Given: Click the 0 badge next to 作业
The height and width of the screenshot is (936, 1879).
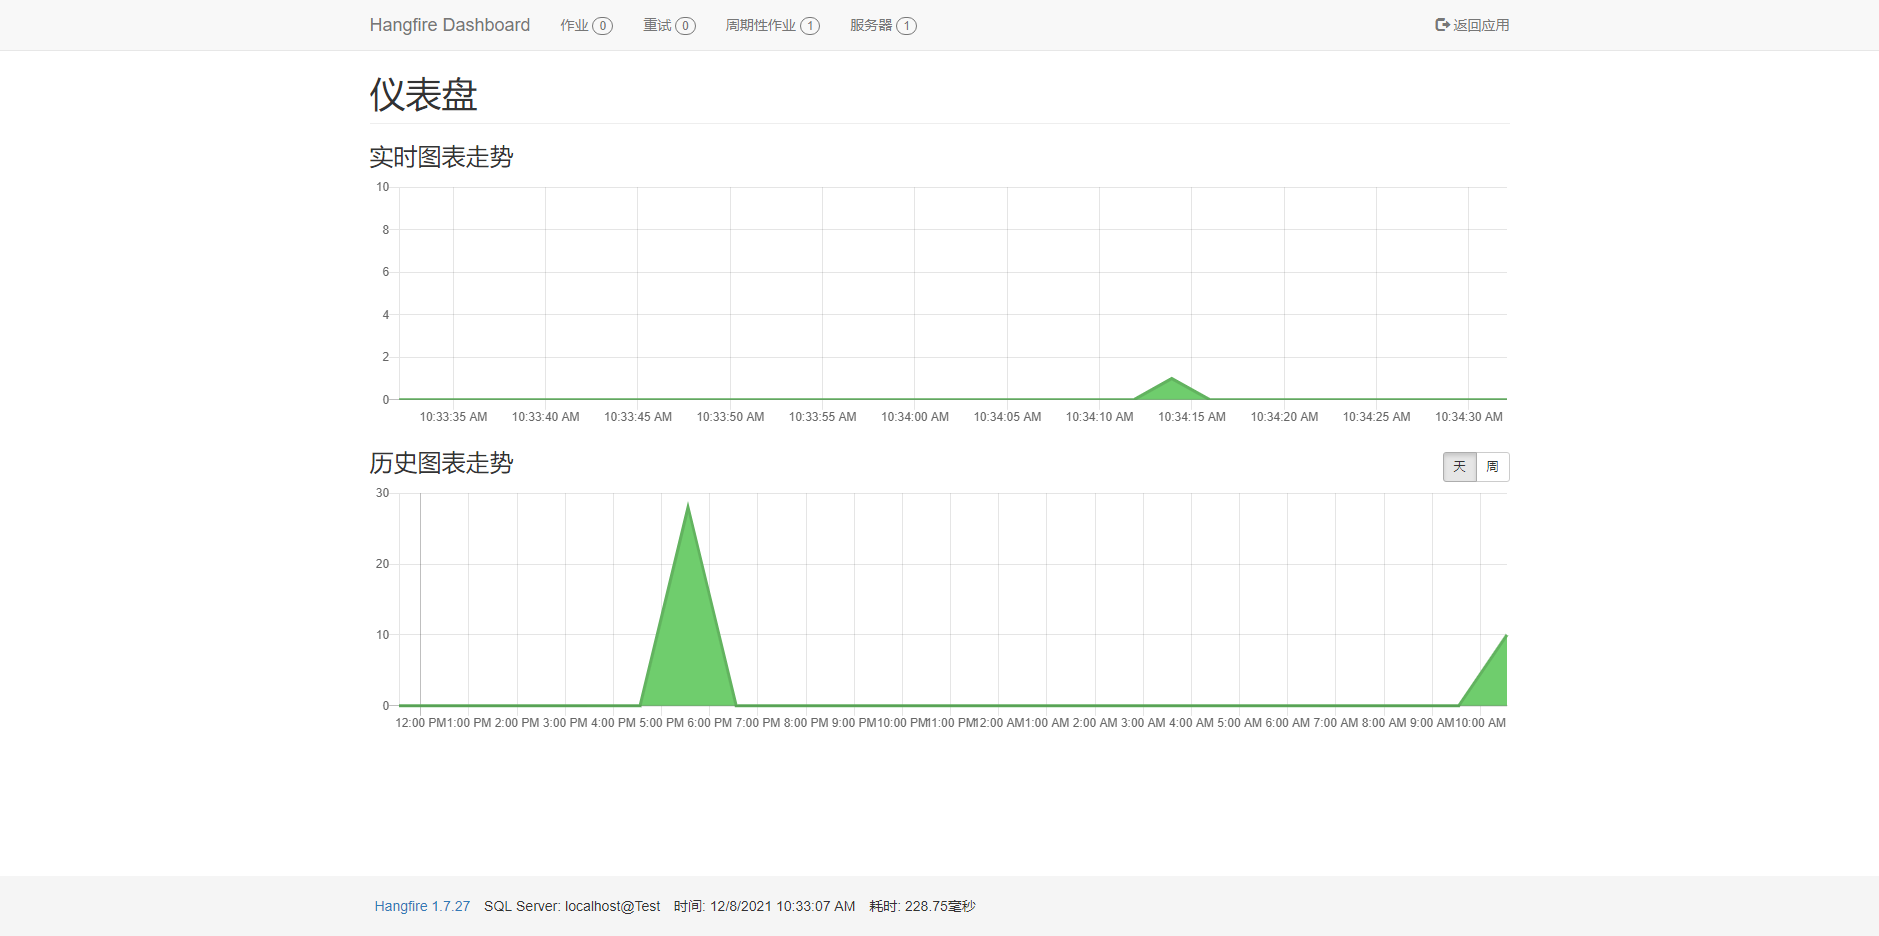Looking at the screenshot, I should point(603,26).
